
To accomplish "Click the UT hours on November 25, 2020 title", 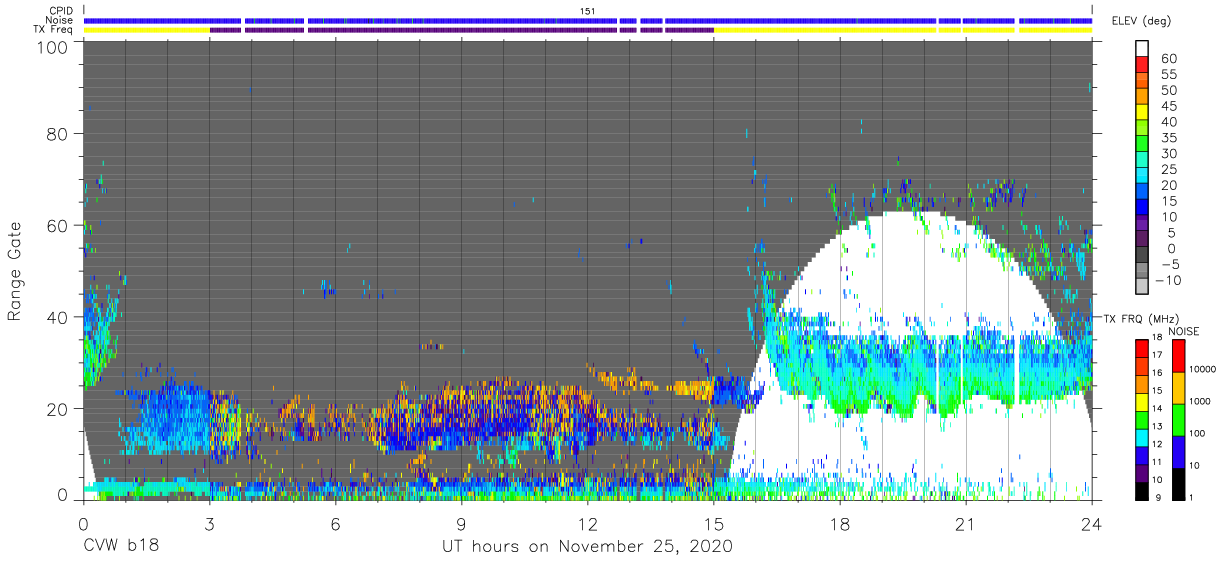I will coord(587,547).
